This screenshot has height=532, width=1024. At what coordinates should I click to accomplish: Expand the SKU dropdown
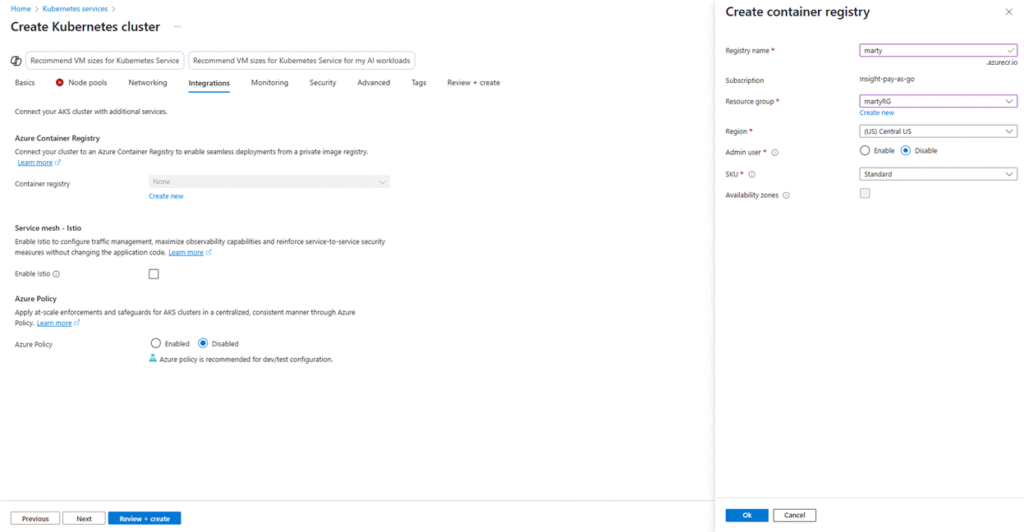938,174
